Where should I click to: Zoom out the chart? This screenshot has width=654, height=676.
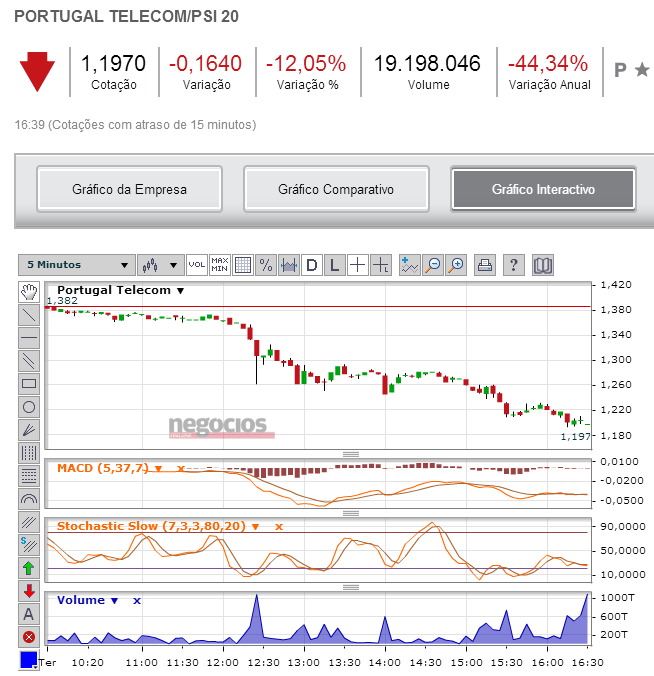click(x=433, y=265)
